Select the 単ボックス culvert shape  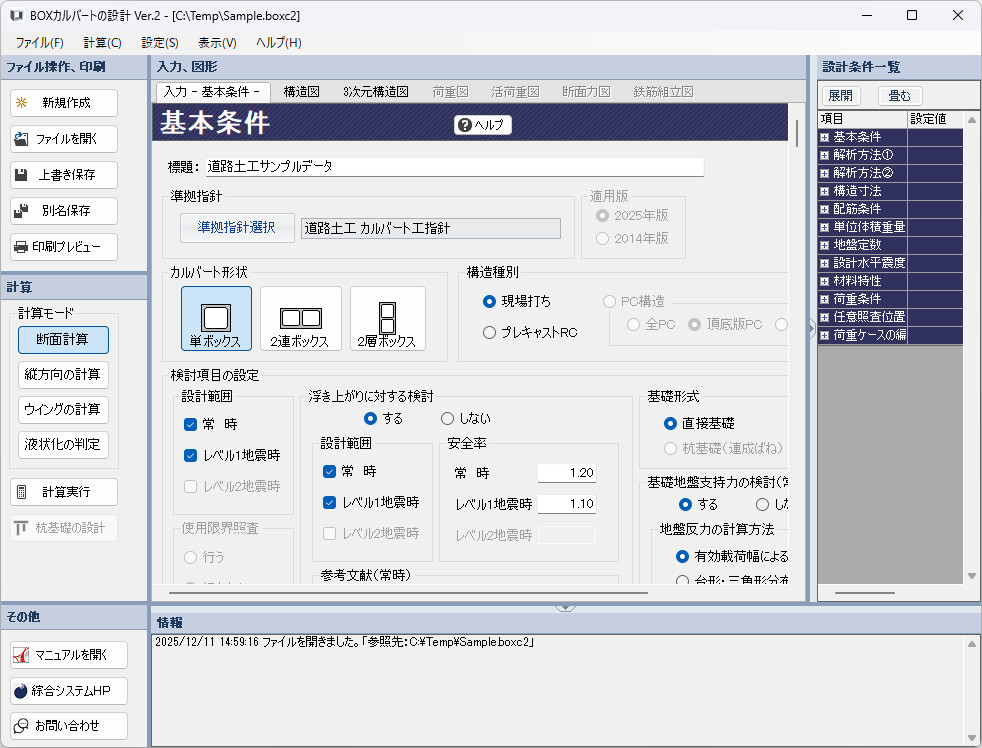coord(216,318)
